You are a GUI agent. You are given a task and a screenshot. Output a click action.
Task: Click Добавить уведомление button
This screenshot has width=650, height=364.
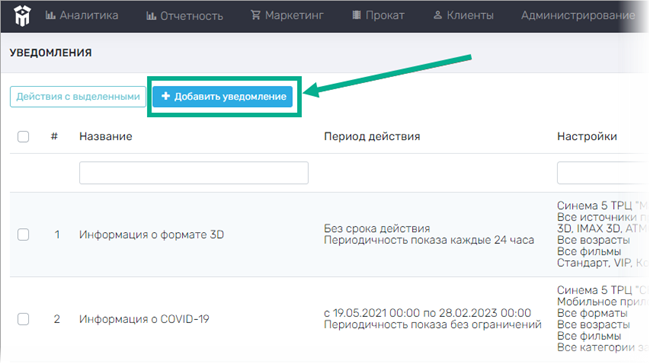[x=223, y=97]
